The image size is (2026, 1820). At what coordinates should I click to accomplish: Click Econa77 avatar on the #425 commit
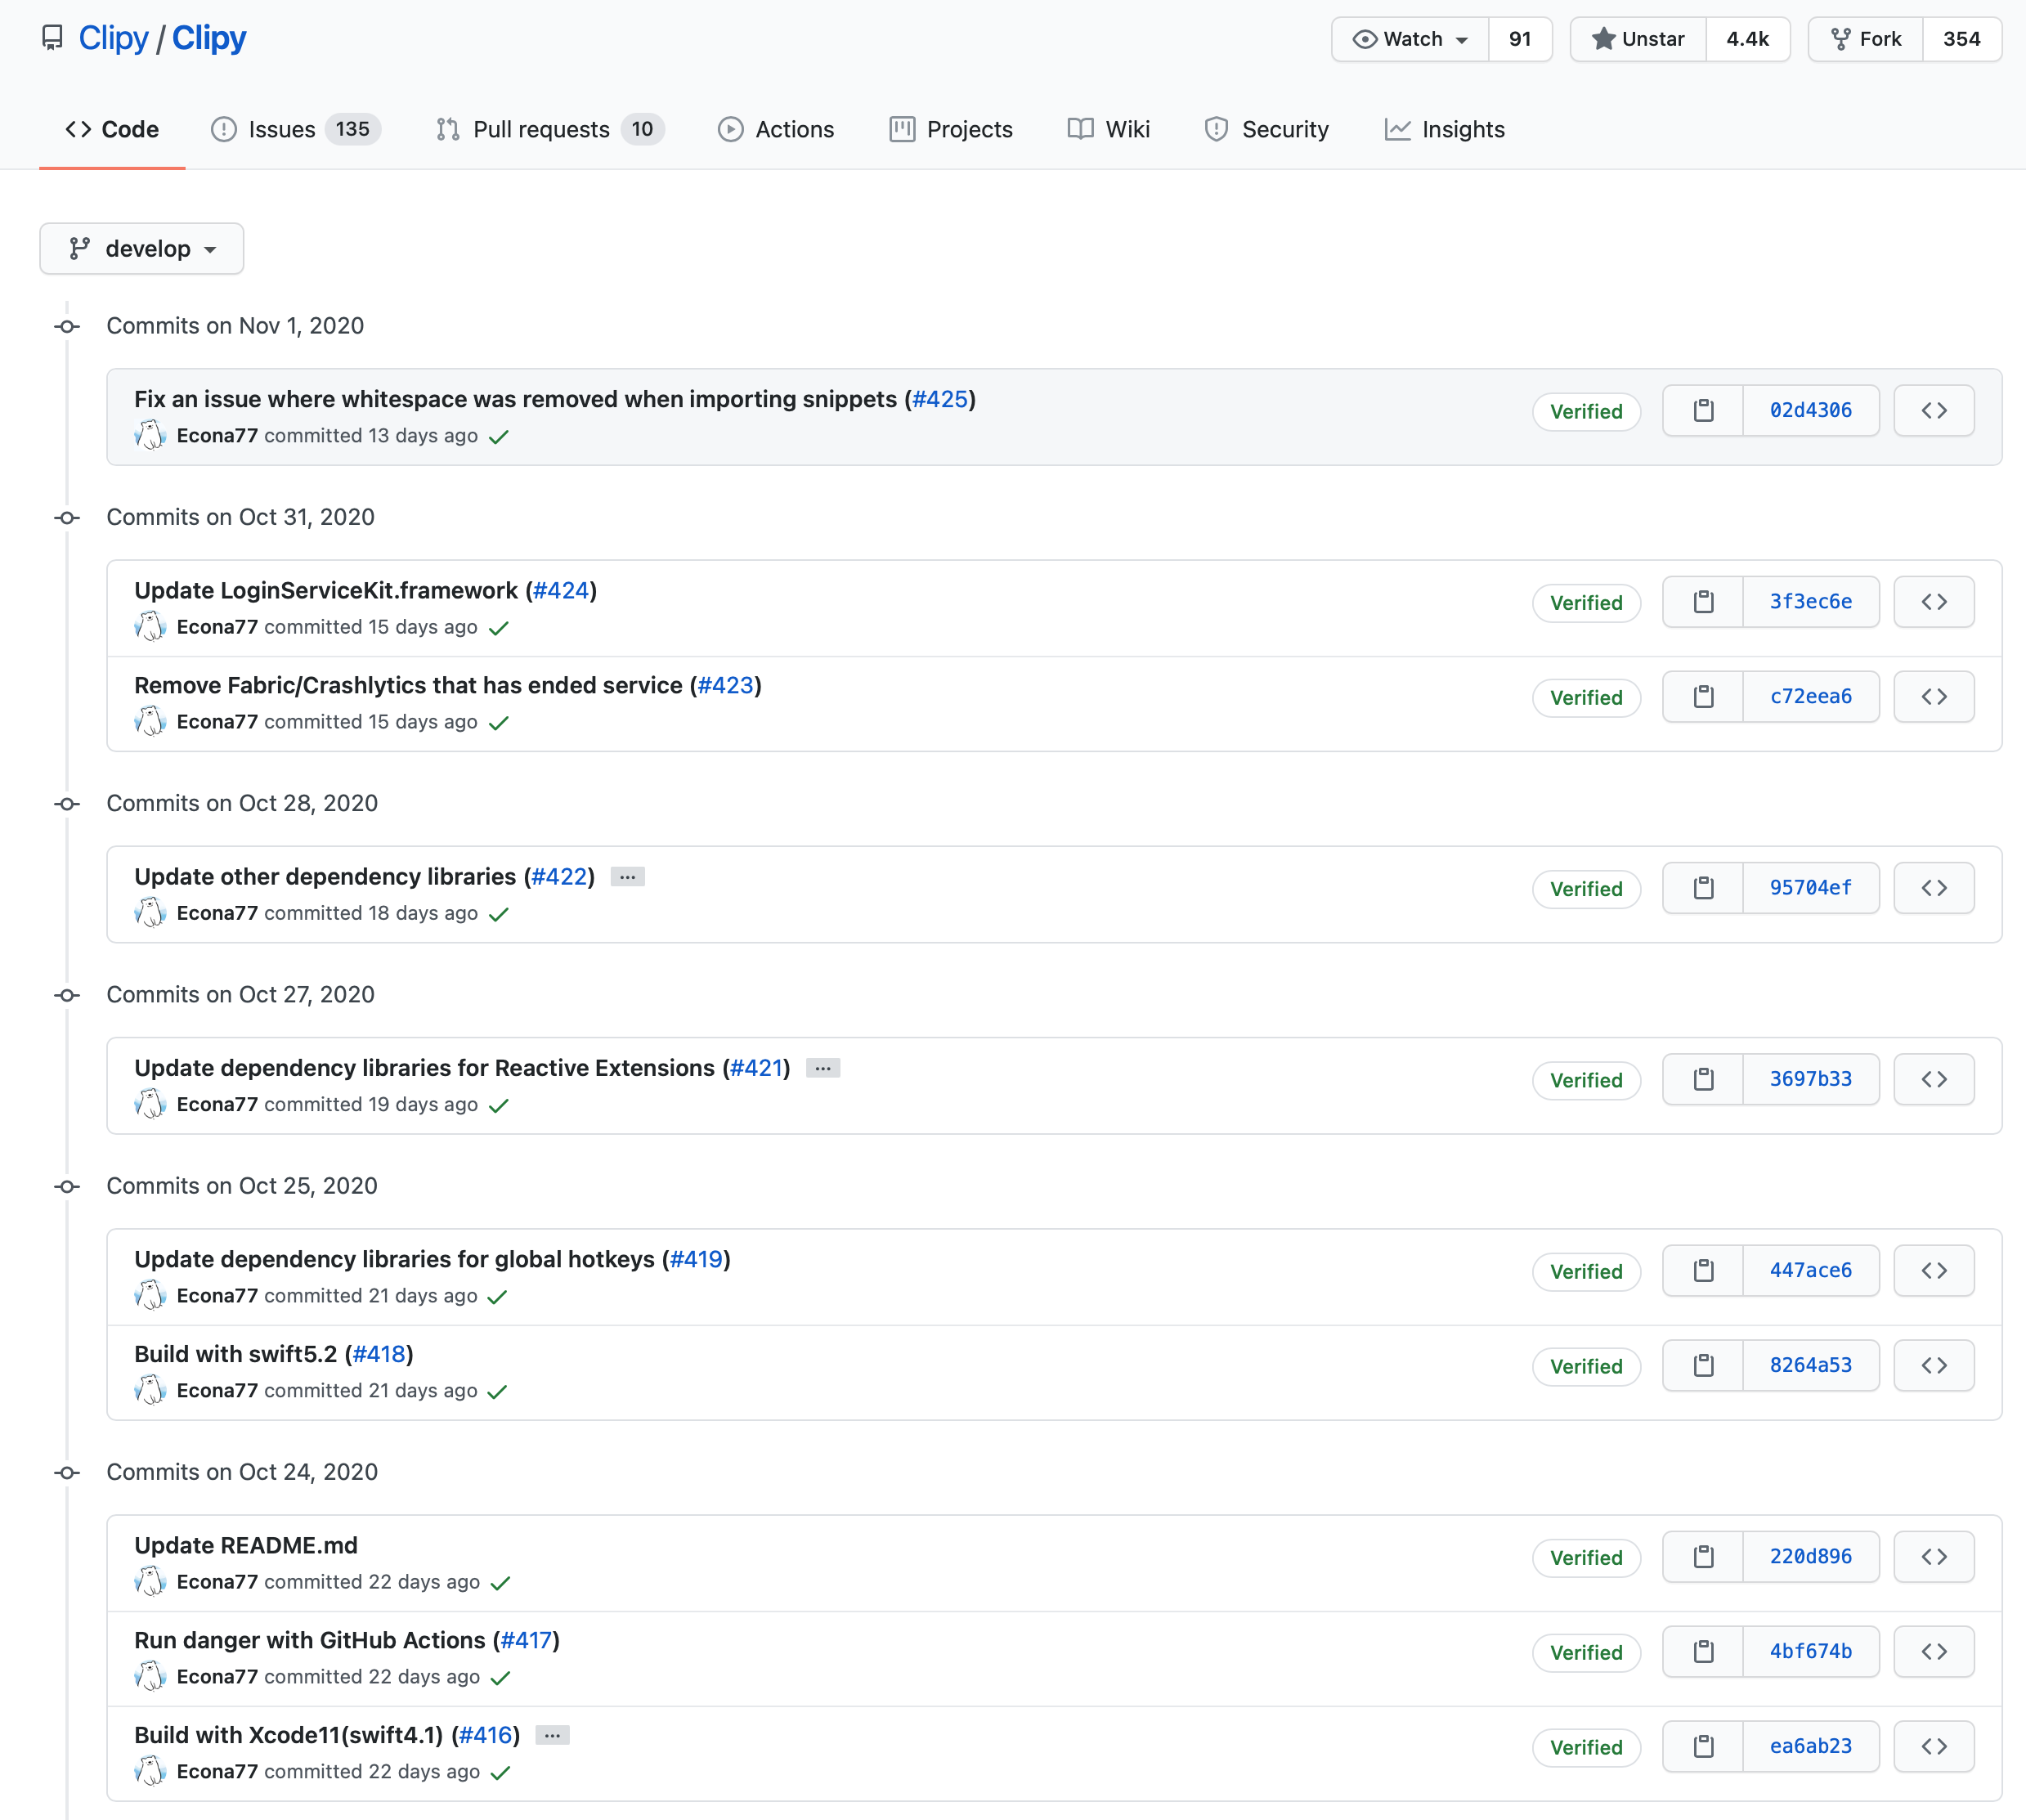tap(150, 435)
